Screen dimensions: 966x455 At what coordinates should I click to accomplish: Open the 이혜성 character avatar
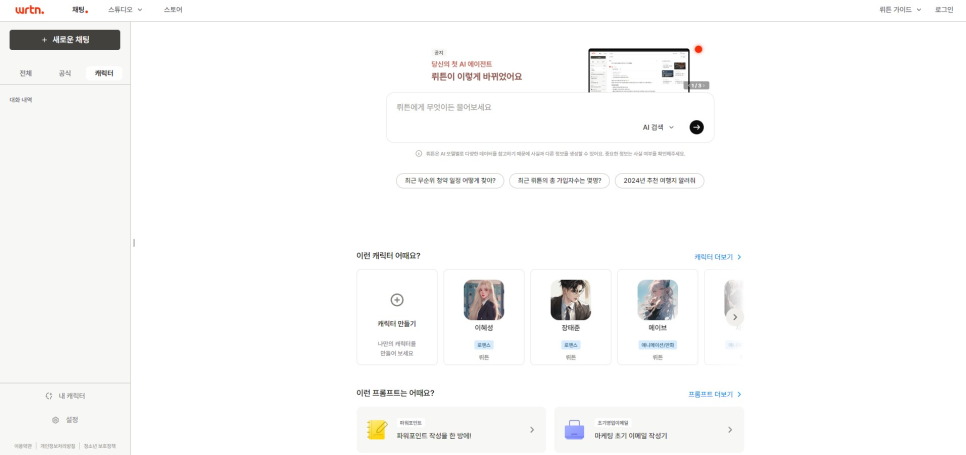tap(484, 300)
